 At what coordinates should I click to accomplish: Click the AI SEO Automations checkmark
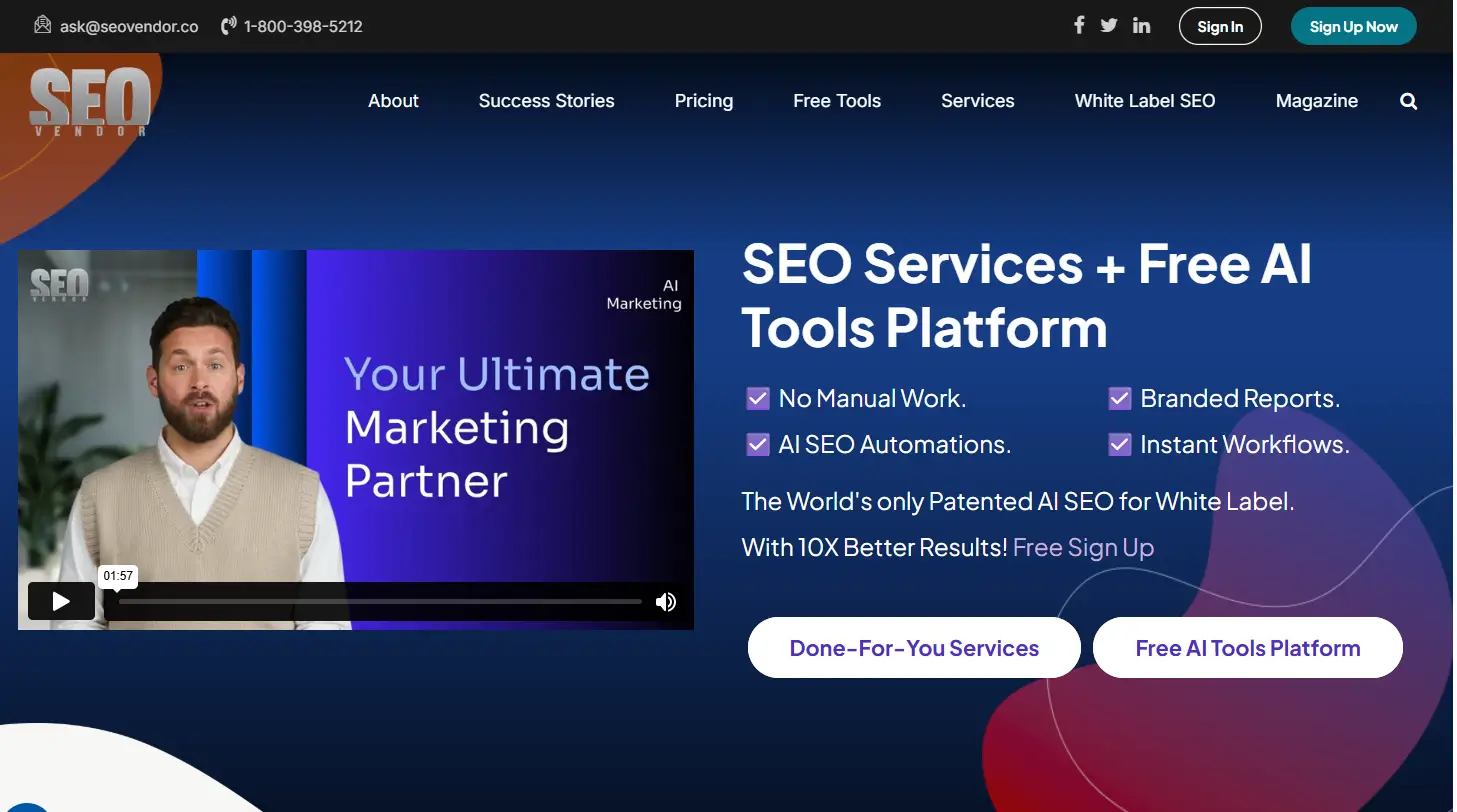(758, 444)
